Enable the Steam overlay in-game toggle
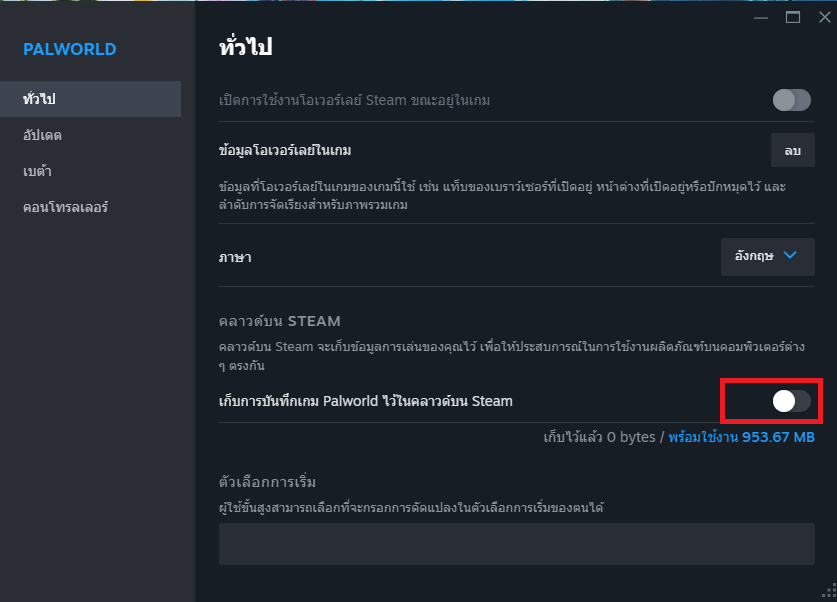The image size is (837, 602). pyautogui.click(x=791, y=100)
